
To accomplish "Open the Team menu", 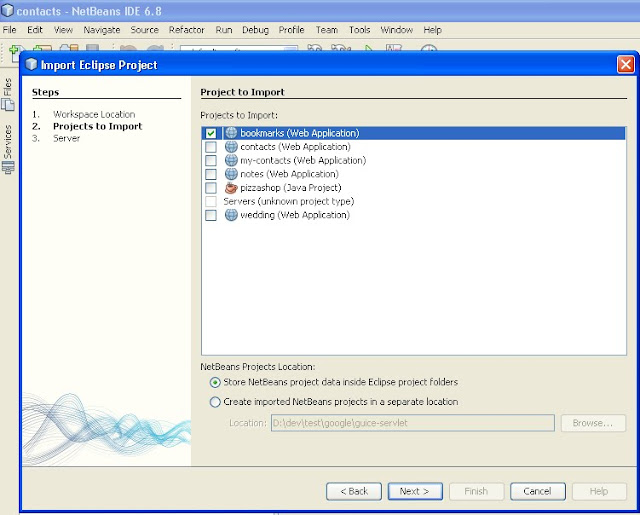I will (x=327, y=30).
